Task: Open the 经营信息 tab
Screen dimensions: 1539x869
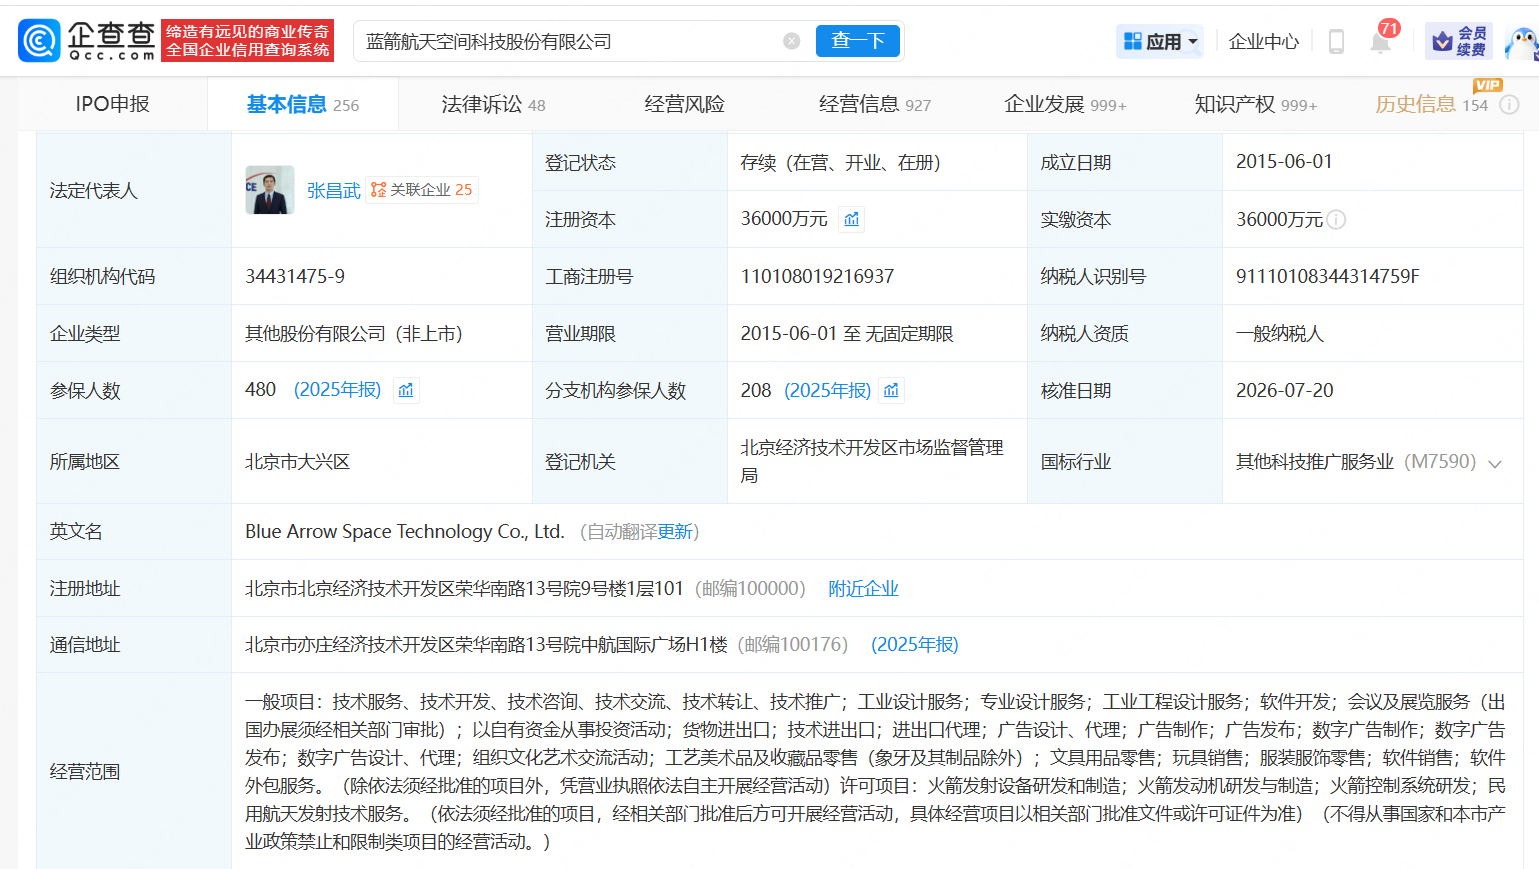Action: coord(874,104)
